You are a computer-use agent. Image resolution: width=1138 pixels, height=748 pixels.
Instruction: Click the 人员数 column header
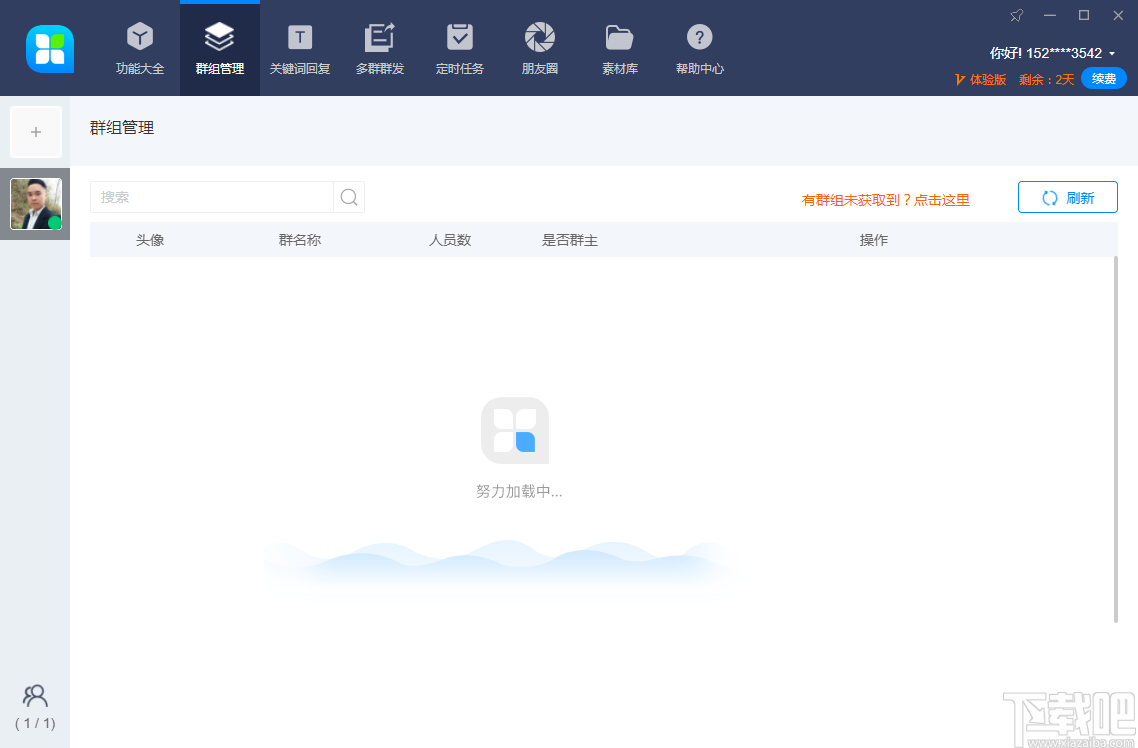click(450, 240)
